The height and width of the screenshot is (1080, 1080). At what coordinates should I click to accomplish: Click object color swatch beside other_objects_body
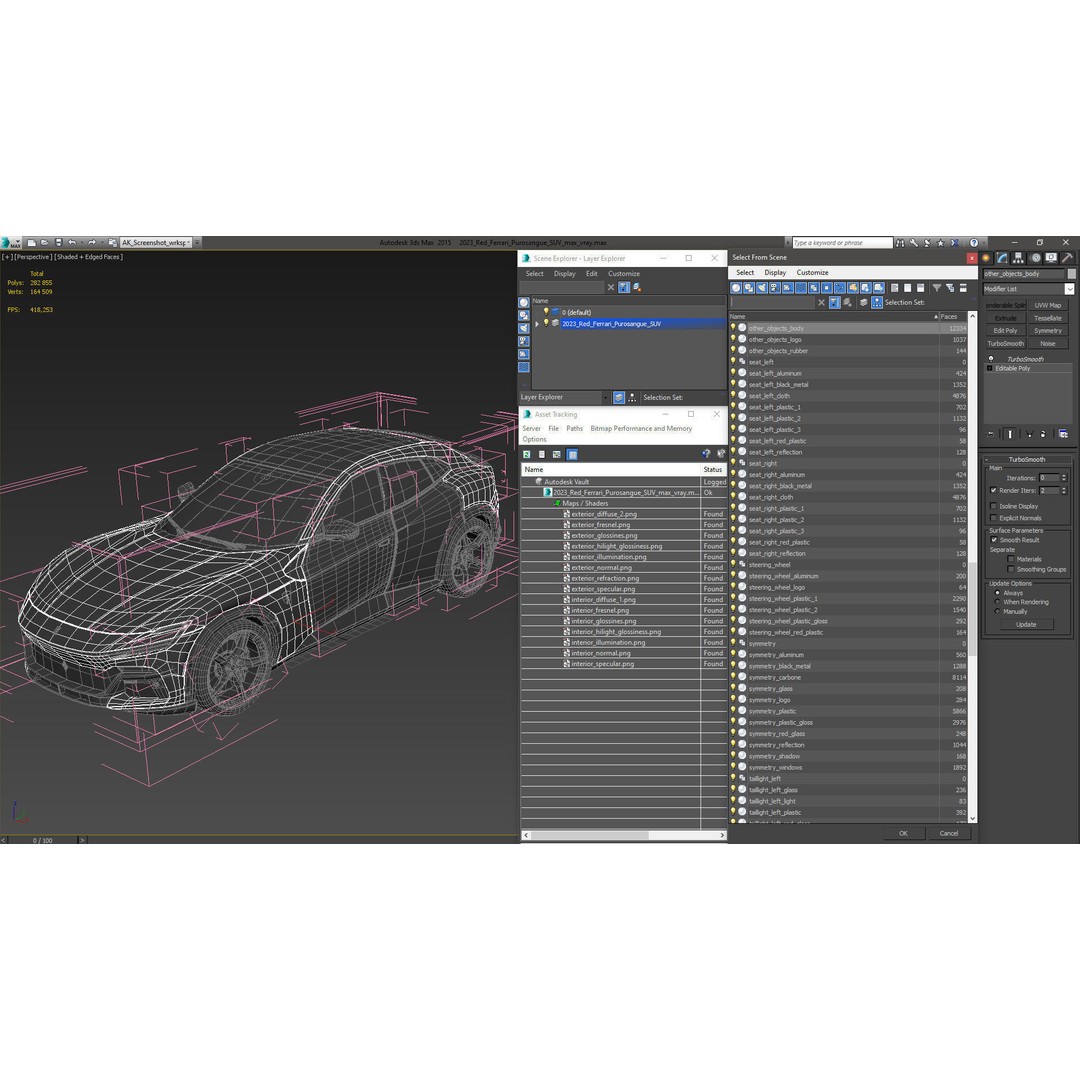1071,273
